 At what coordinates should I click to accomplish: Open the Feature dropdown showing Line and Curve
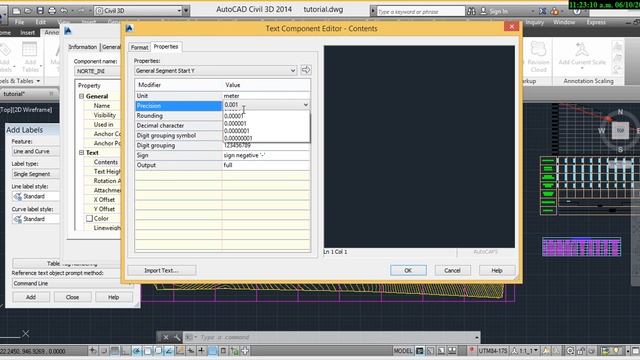pos(36,151)
